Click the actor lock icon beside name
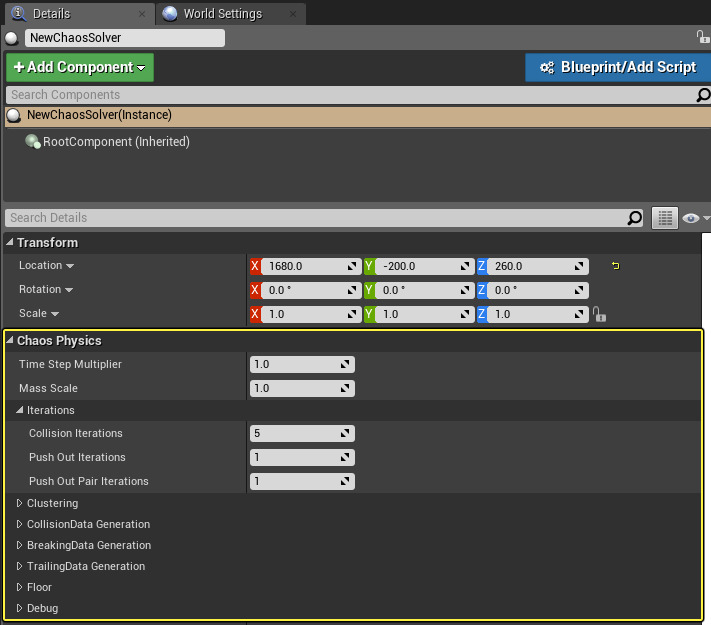The width and height of the screenshot is (711, 625). point(703,37)
